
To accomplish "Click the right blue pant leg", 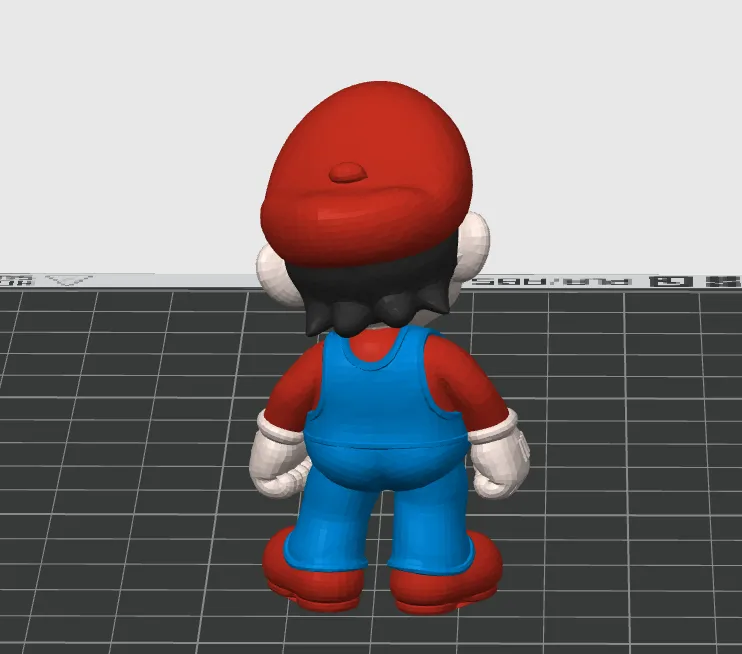I will [x=431, y=525].
